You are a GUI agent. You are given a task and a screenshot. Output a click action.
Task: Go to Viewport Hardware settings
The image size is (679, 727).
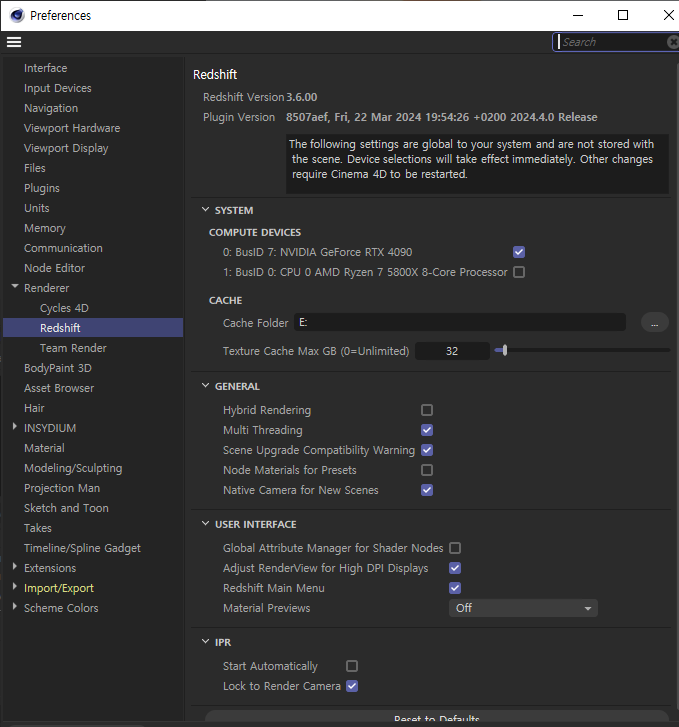[x=72, y=128]
